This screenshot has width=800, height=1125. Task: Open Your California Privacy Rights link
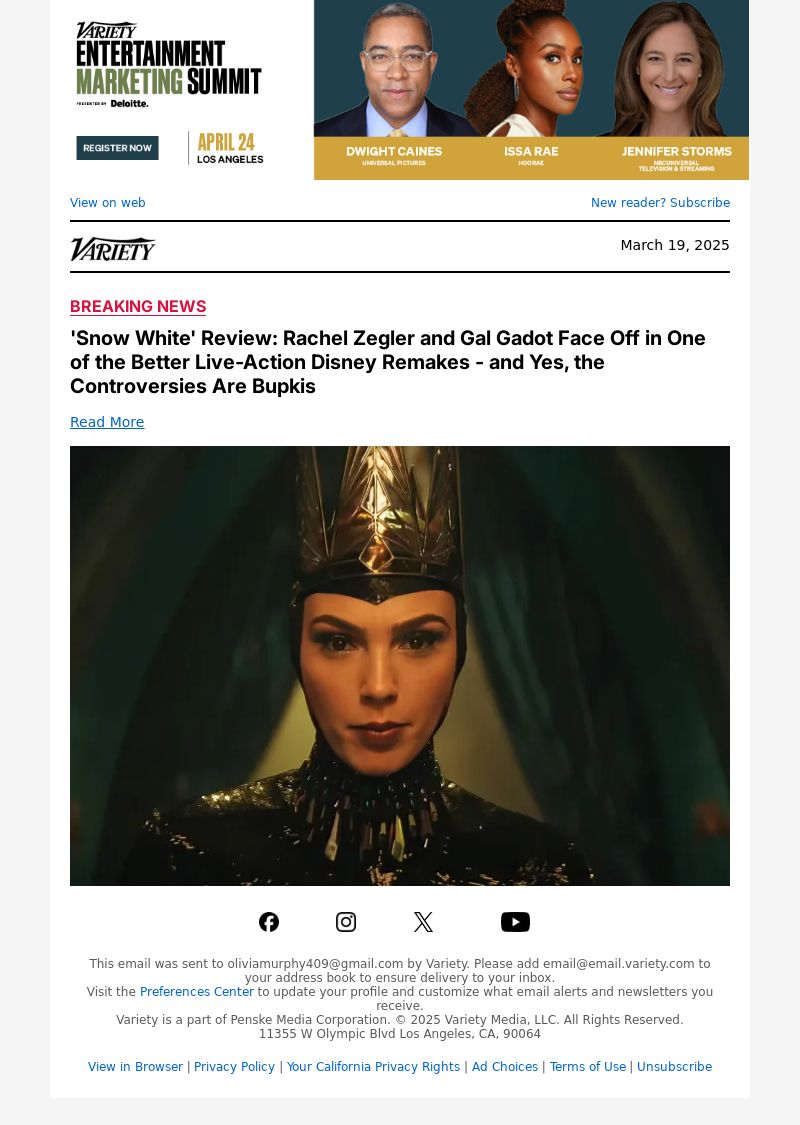[x=373, y=1067]
